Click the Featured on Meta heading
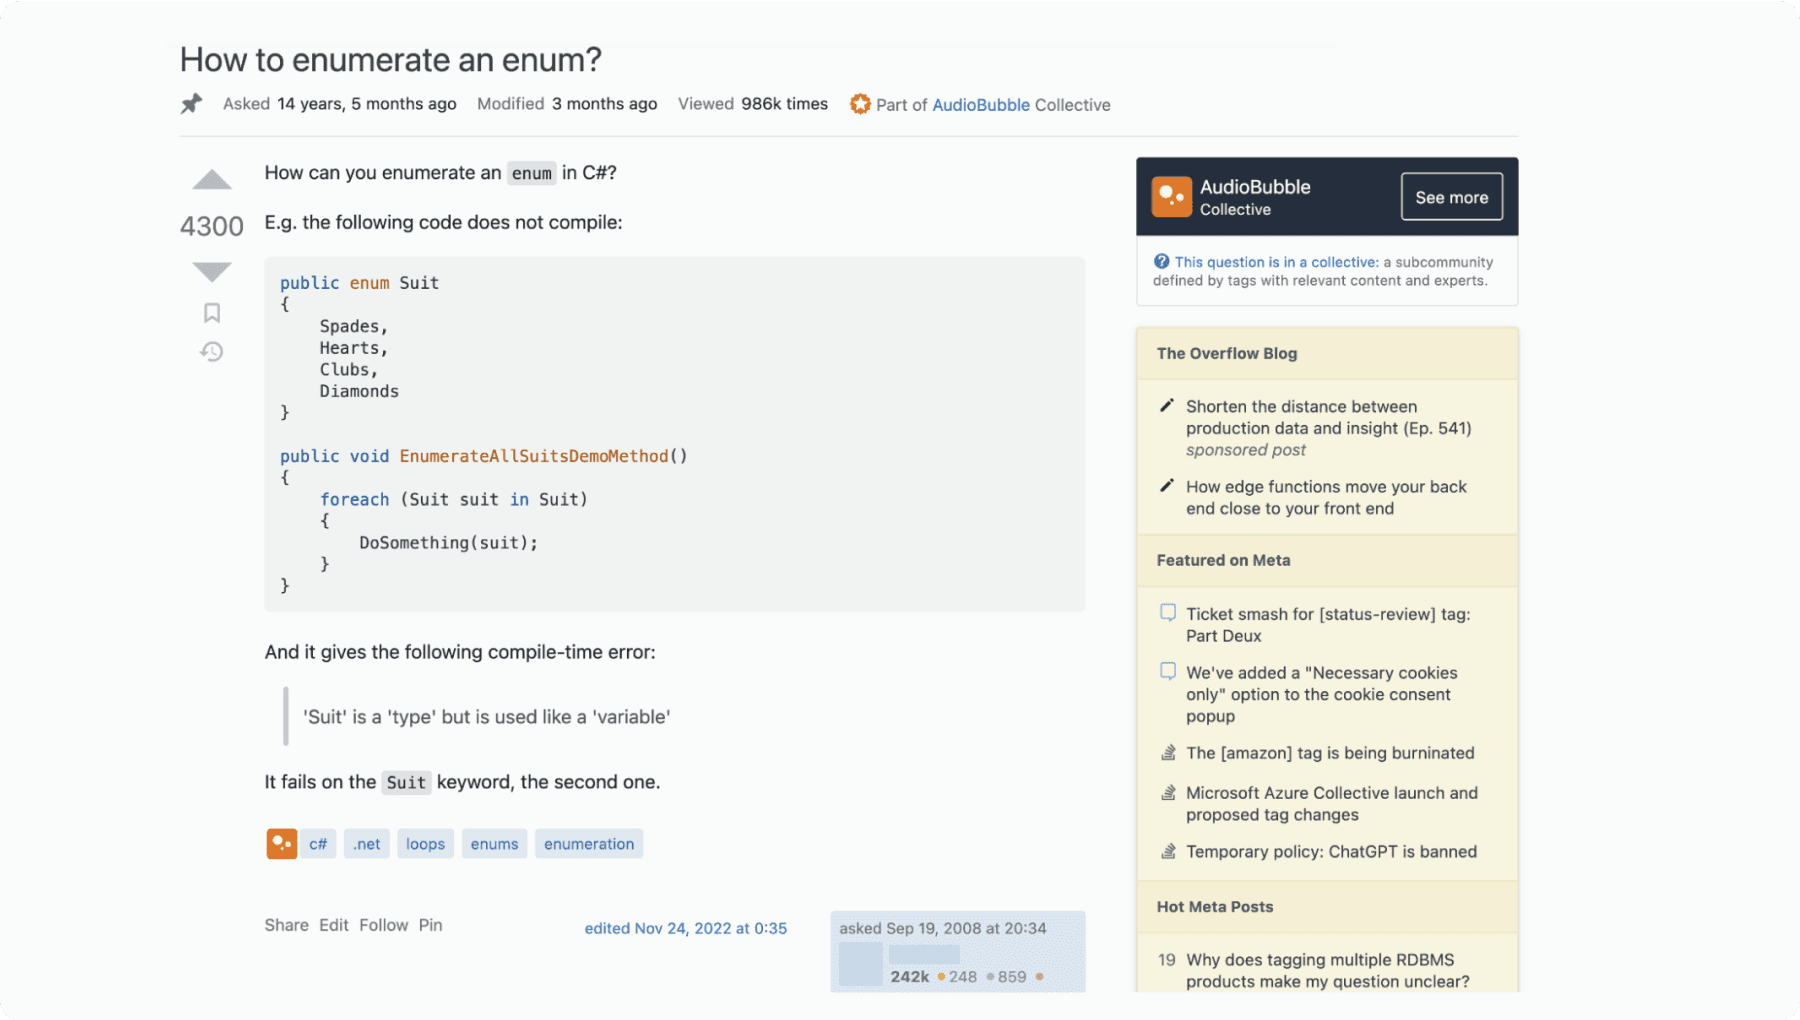This screenshot has height=1020, width=1800. click(1223, 560)
